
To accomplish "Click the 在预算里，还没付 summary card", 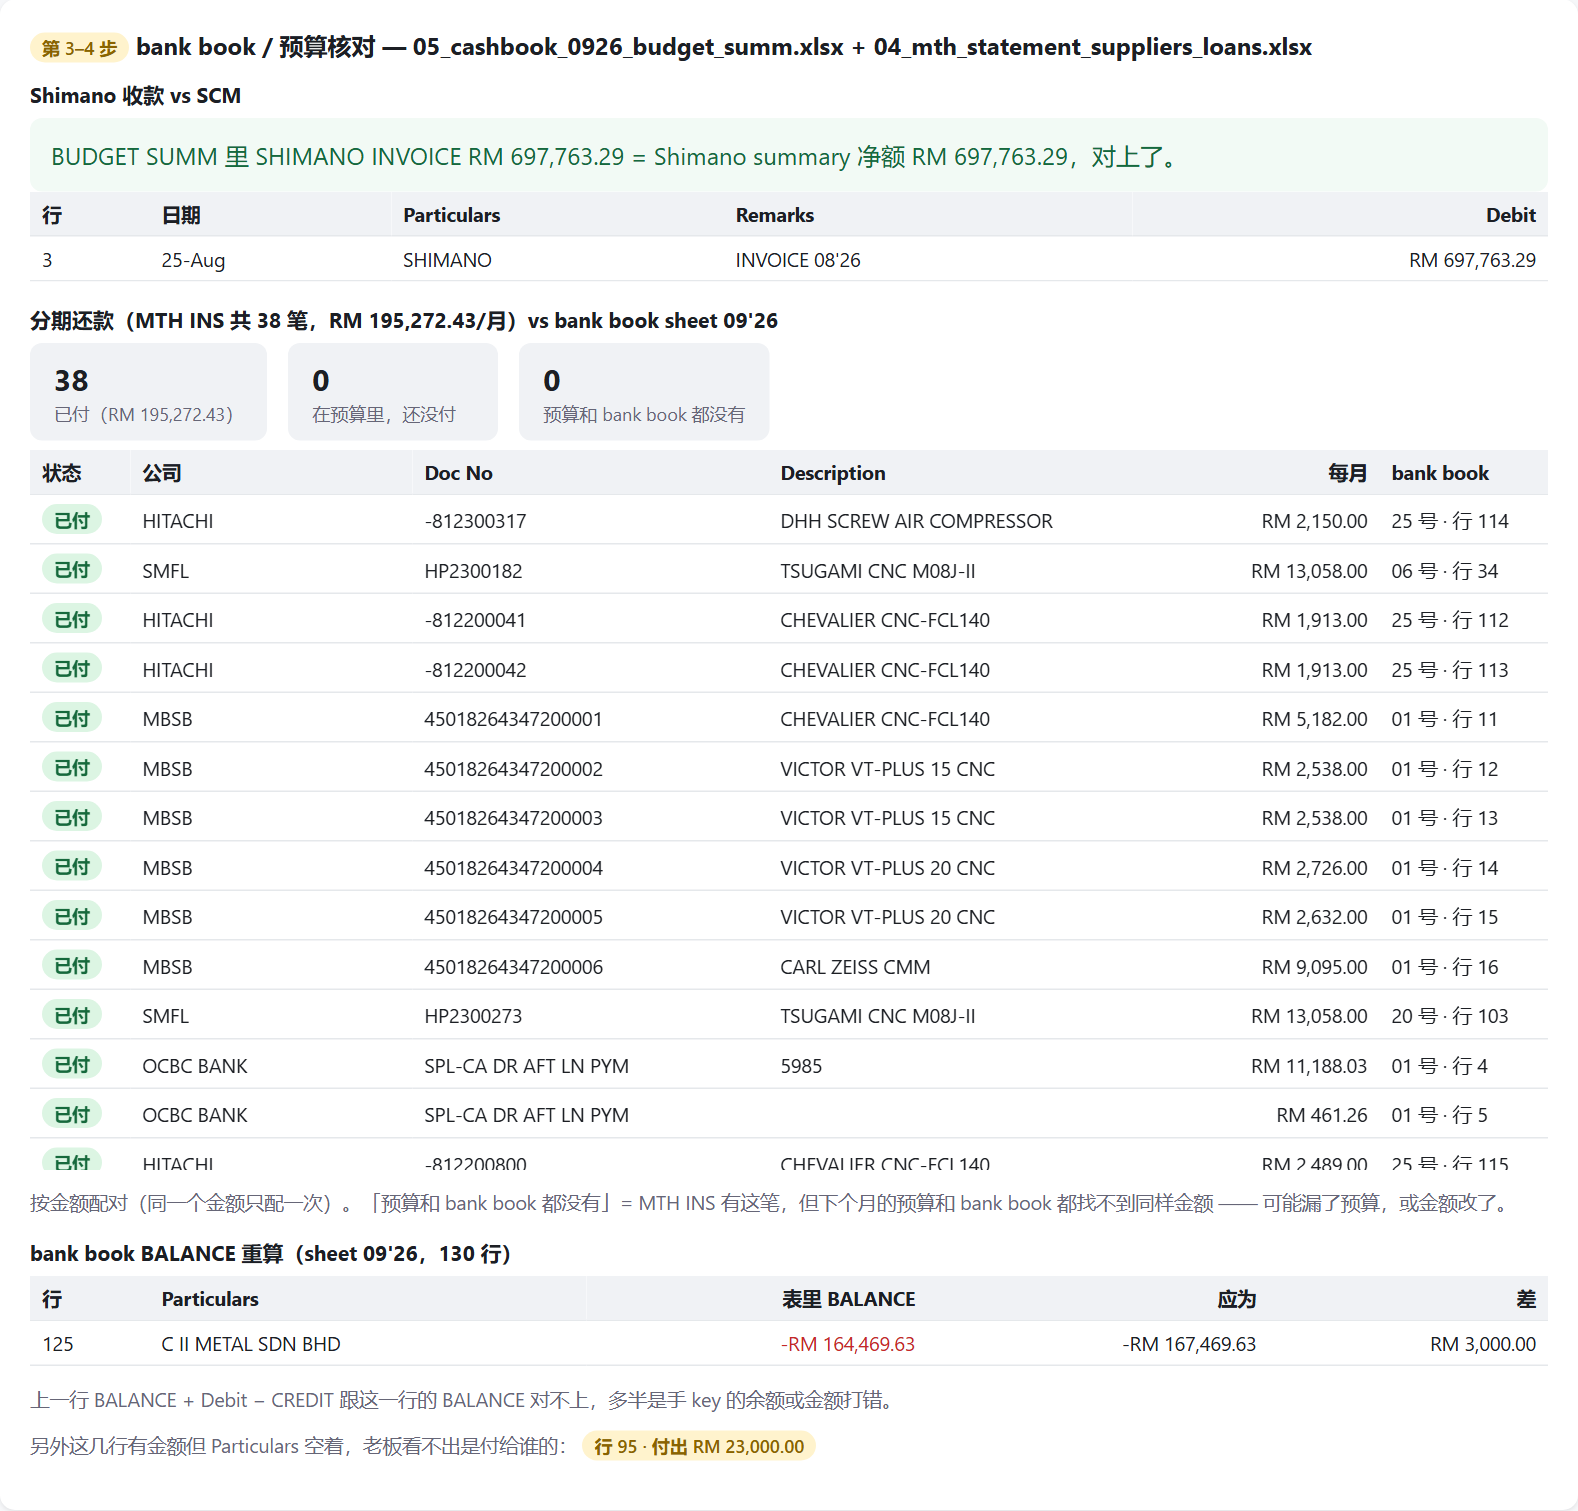I will tap(393, 392).
